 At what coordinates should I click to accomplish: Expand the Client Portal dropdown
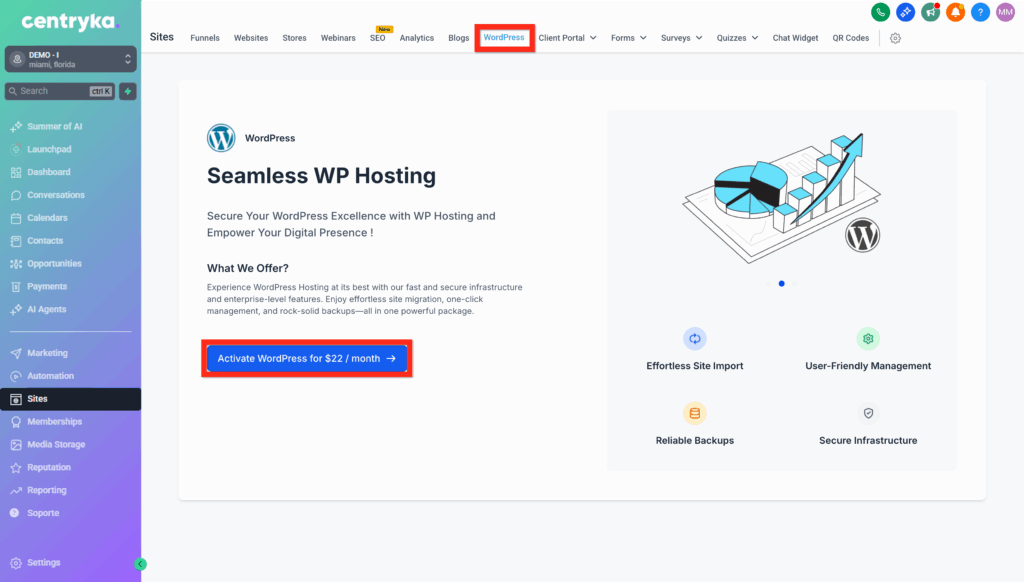click(567, 38)
